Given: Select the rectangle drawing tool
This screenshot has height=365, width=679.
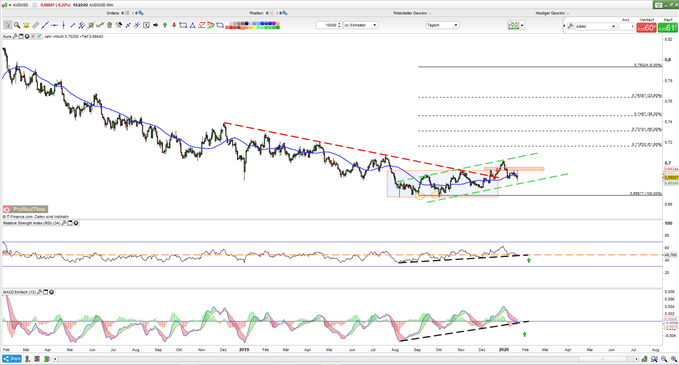Looking at the screenshot, I should pos(183,25).
